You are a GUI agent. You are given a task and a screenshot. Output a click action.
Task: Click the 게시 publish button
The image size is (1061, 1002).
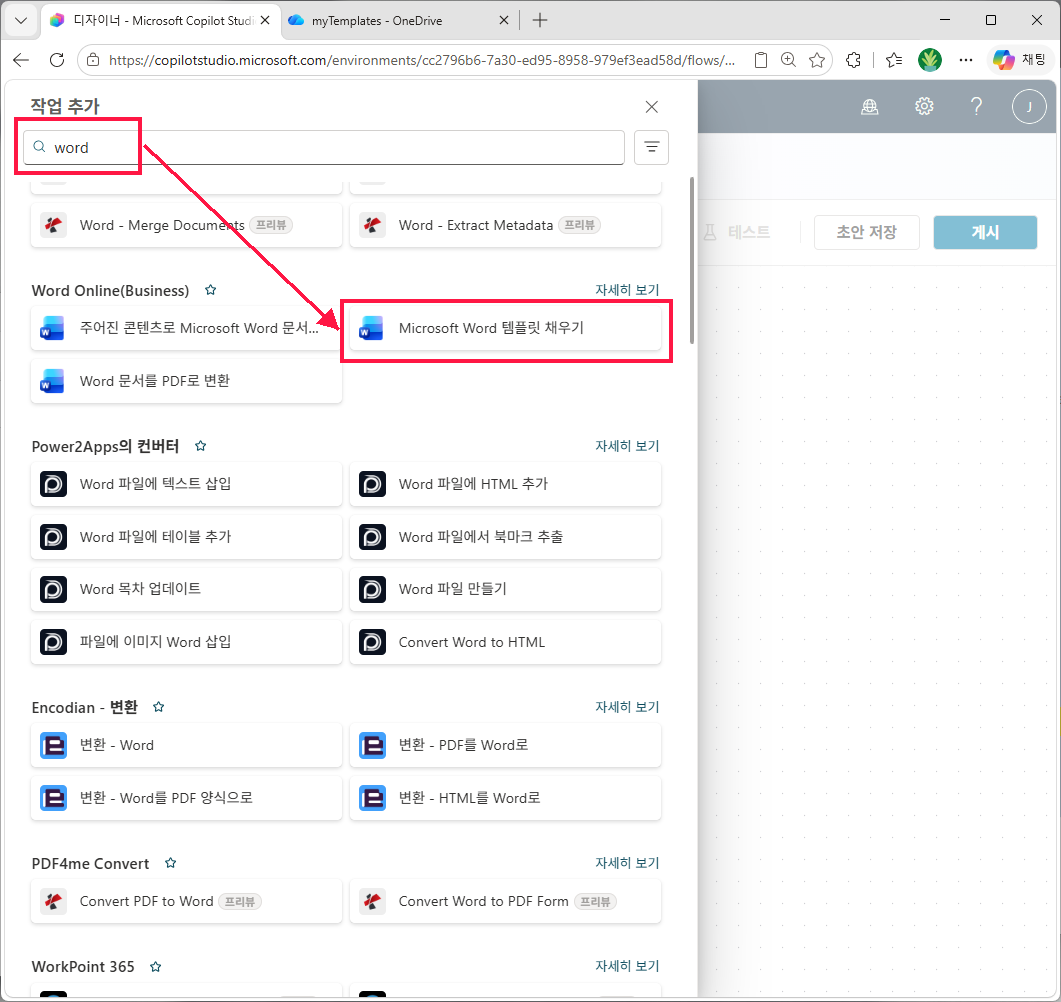pos(985,232)
